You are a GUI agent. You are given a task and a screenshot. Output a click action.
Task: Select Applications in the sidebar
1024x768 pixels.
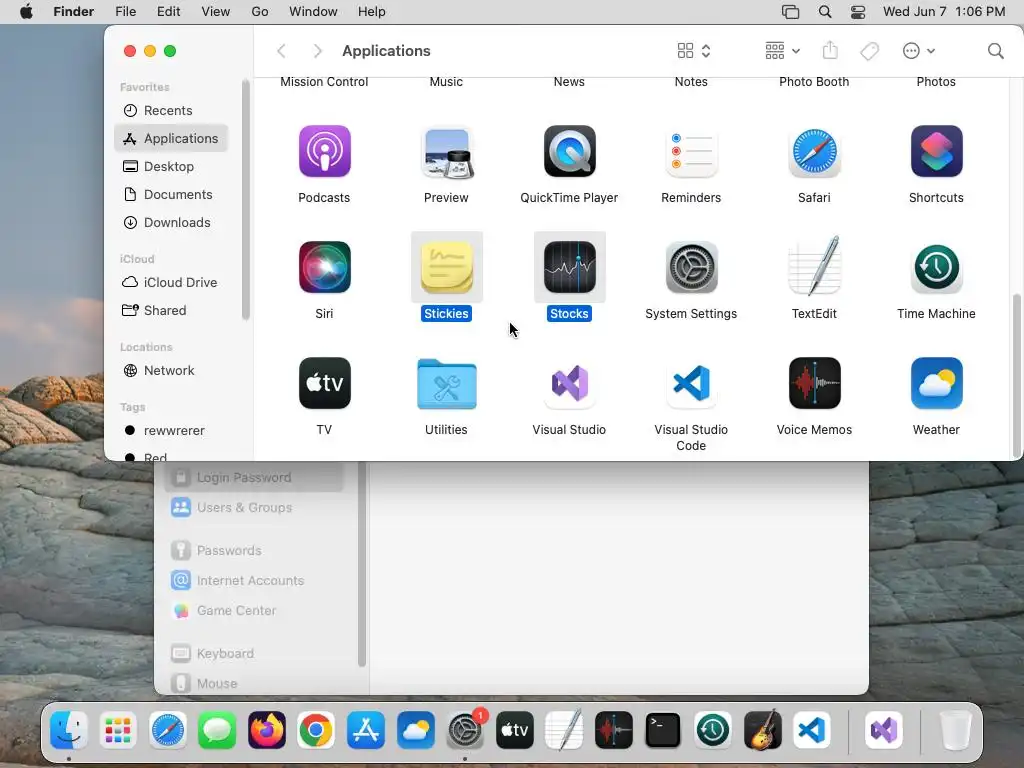click(170, 138)
